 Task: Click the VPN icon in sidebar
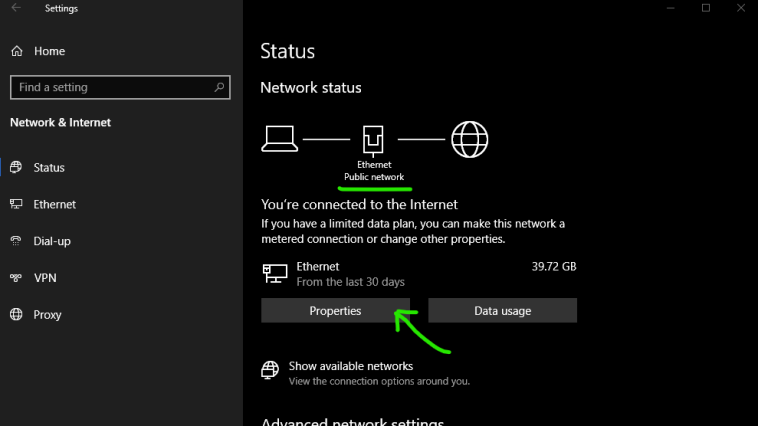[x=16, y=278]
